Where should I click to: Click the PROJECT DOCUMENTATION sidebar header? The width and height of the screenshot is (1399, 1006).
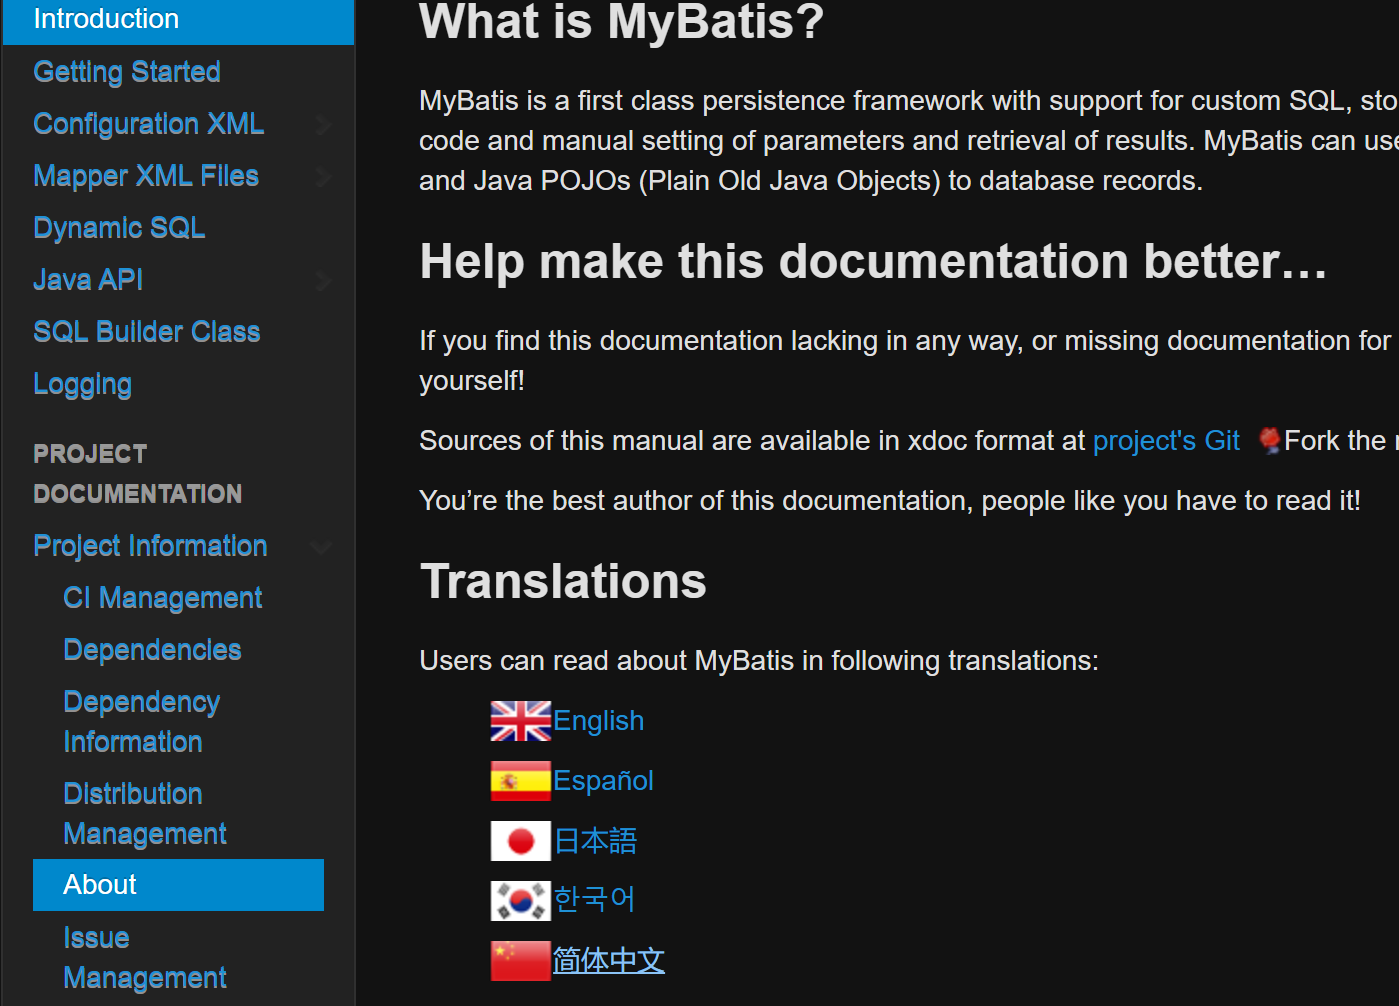pyautogui.click(x=138, y=474)
